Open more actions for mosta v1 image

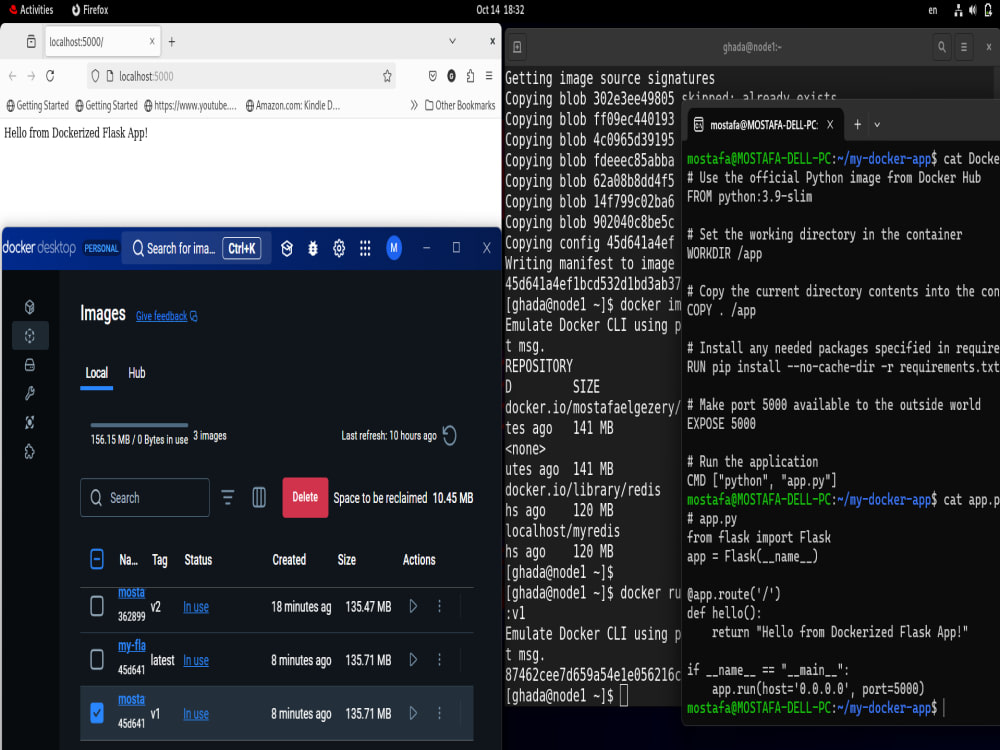(439, 713)
